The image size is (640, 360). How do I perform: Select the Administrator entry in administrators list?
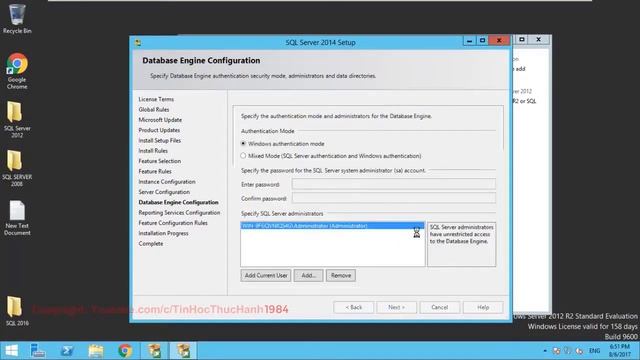(x=332, y=226)
